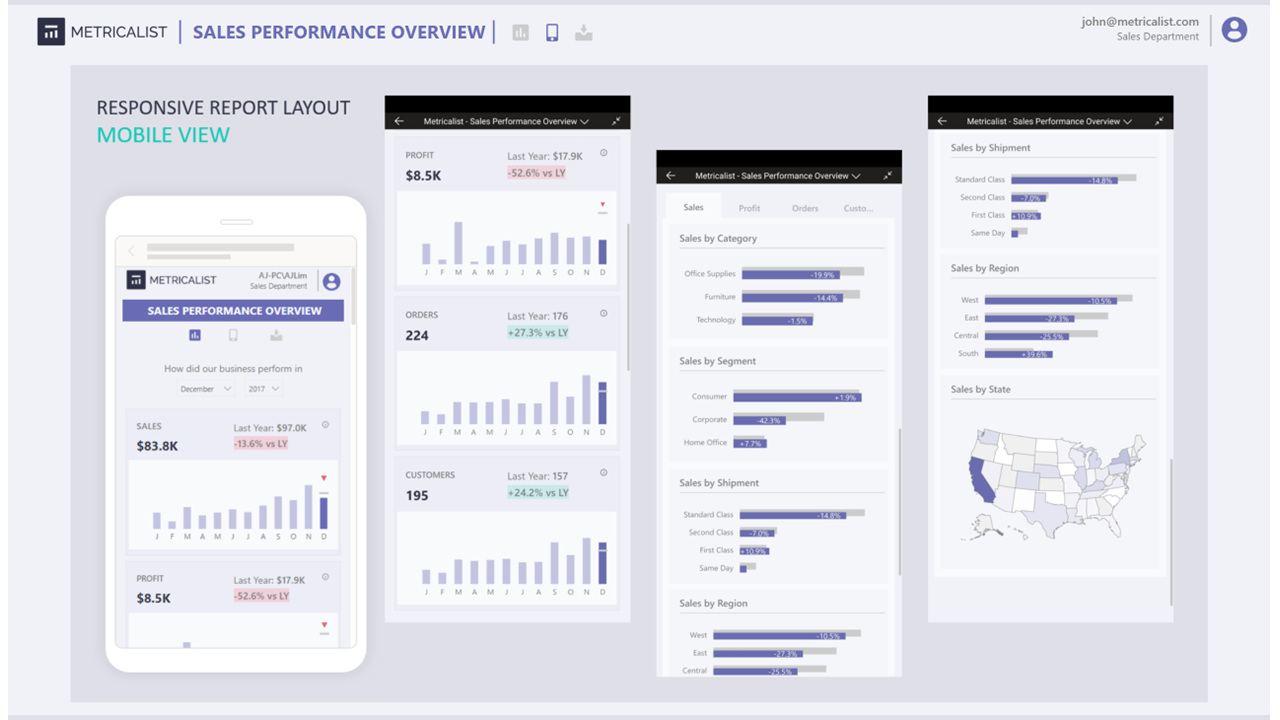Click the SALES PERFORMANCE OVERVIEW banner button

coord(233,309)
